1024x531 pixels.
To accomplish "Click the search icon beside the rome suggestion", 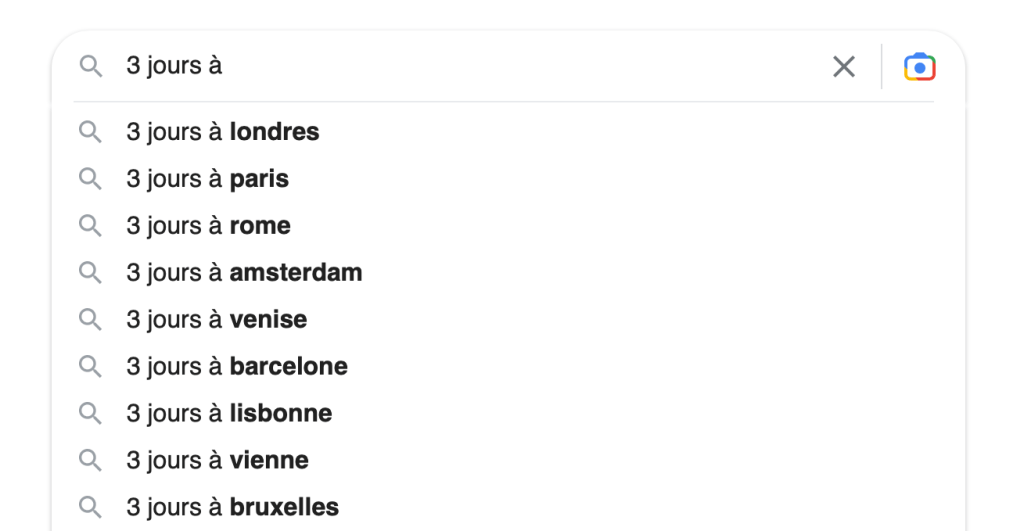I will tap(91, 226).
